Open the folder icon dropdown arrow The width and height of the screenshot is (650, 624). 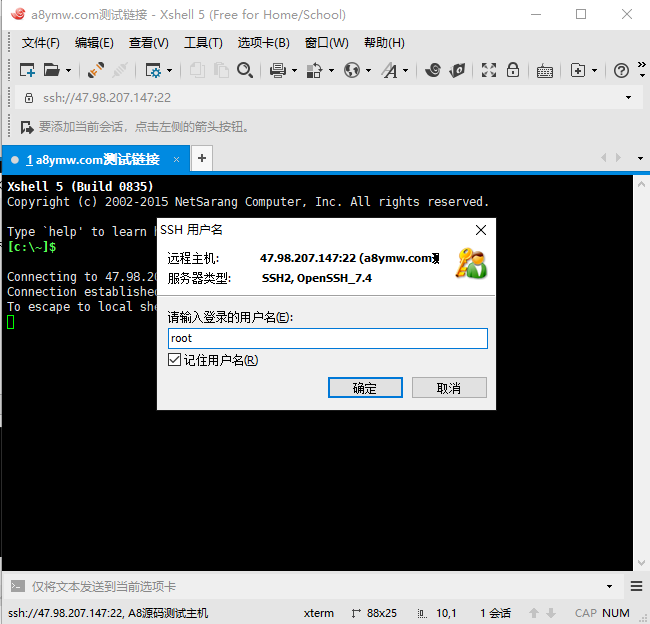coord(68,70)
